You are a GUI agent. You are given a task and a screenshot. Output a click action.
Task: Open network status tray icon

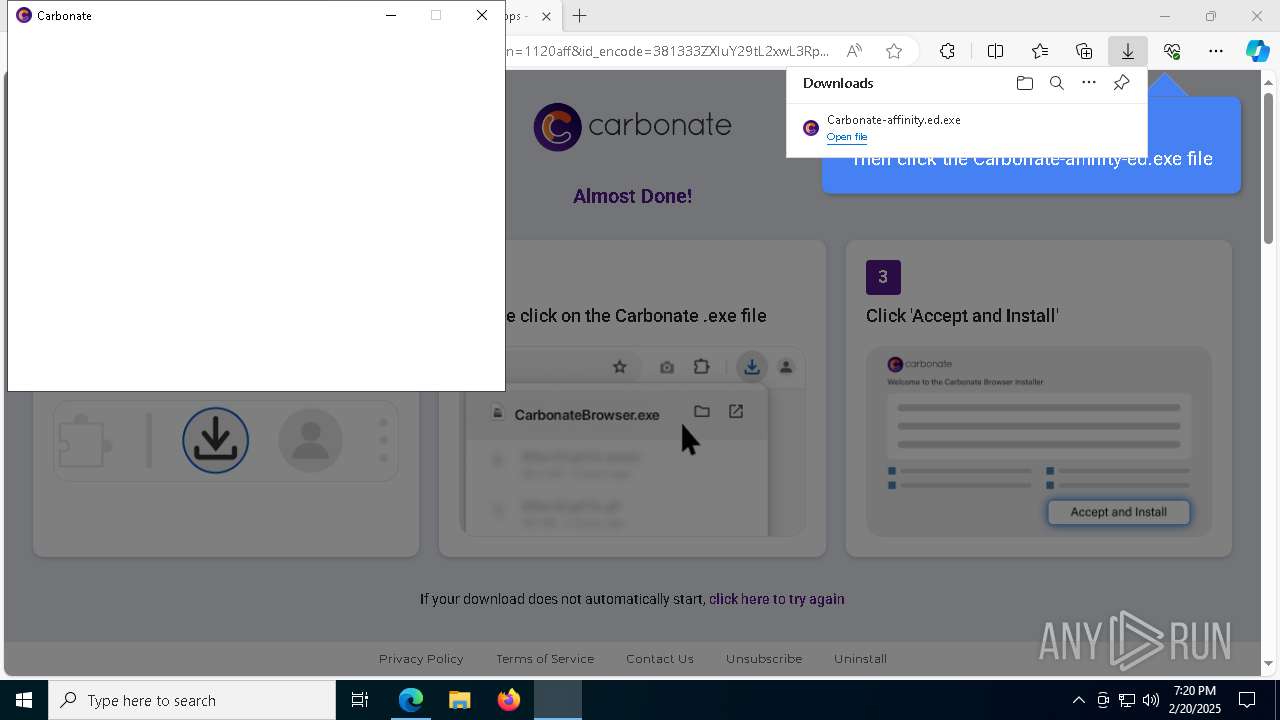tap(1126, 700)
